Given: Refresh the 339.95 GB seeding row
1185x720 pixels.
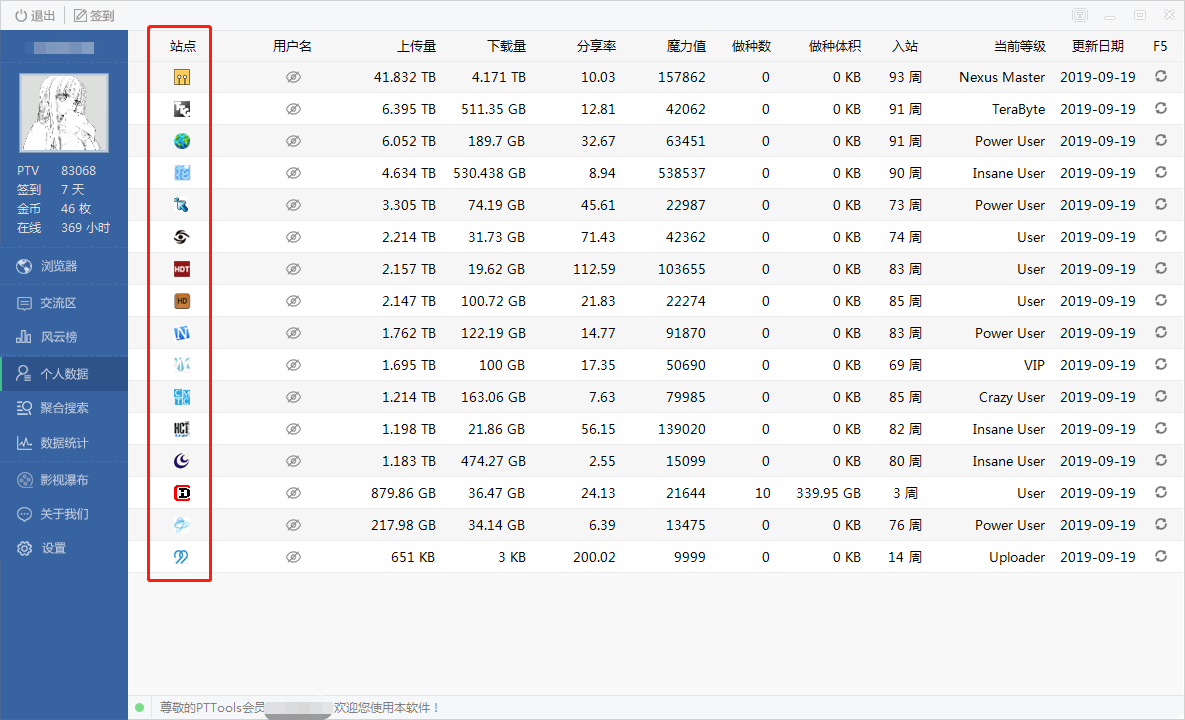Looking at the screenshot, I should [1161, 493].
